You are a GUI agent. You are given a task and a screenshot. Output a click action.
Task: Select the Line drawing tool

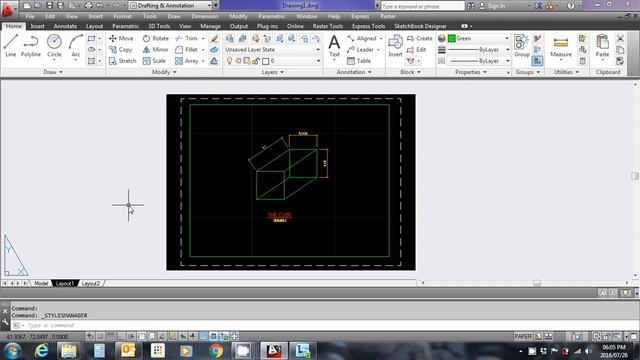coord(11,45)
